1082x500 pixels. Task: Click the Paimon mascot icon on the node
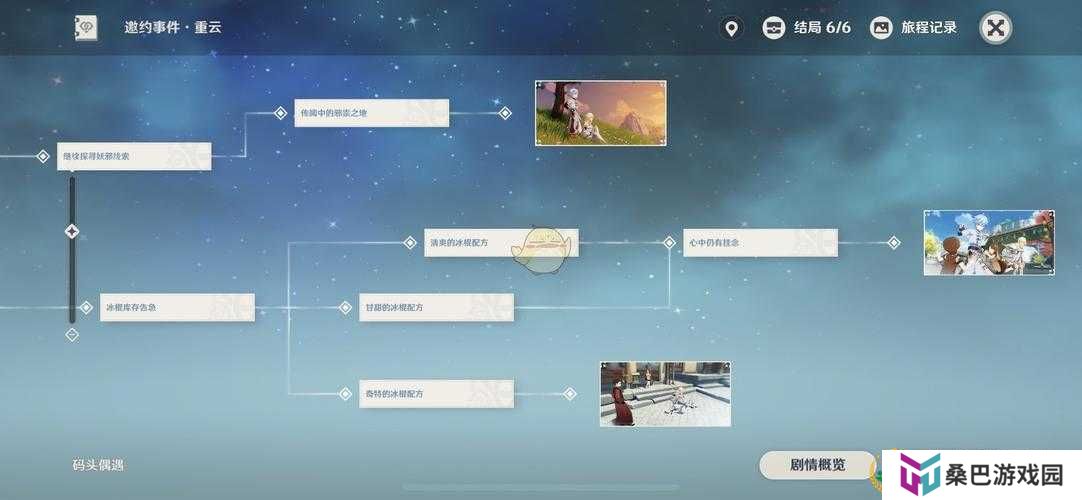[x=540, y=247]
